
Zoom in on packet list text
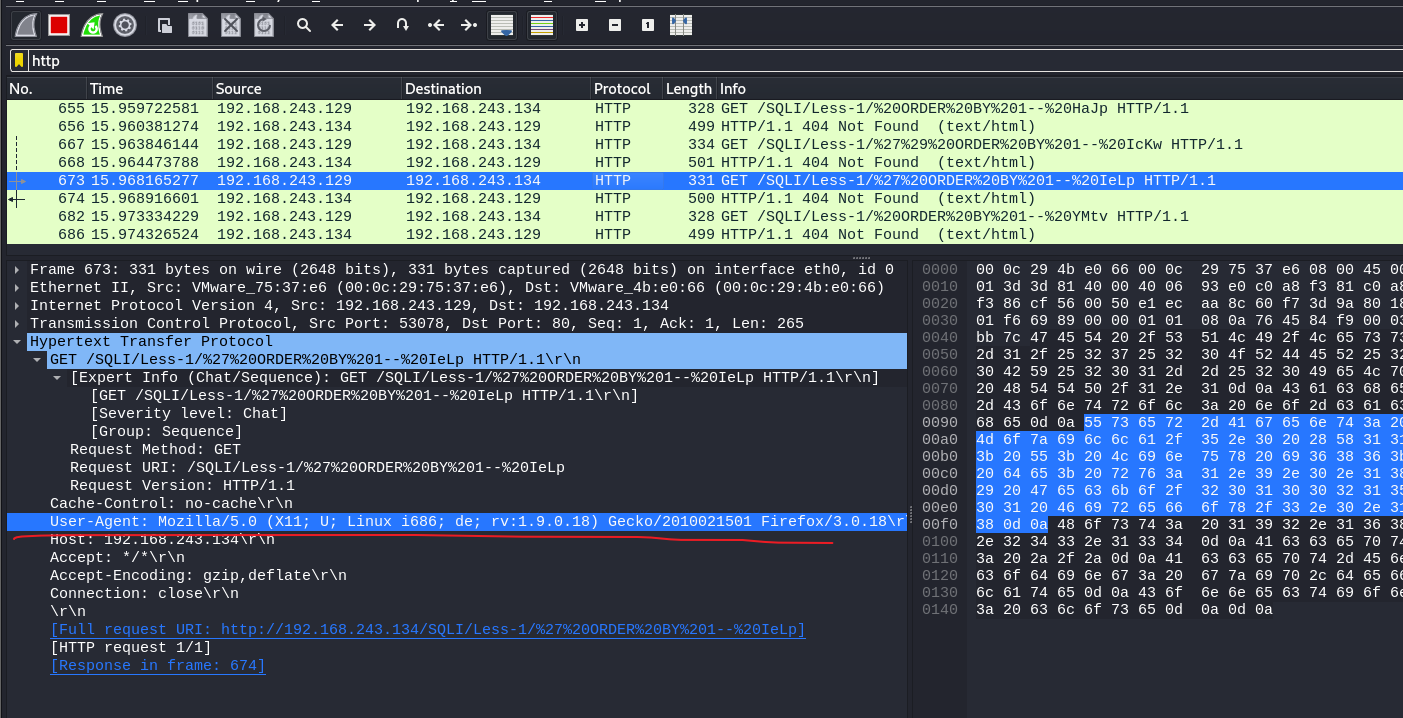[x=580, y=25]
